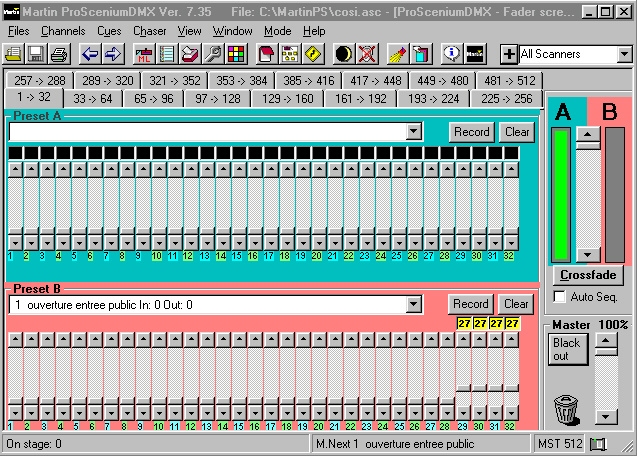Viewport: 637px width, 456px height.
Task: Open the info speech bubble icon
Action: (451, 54)
